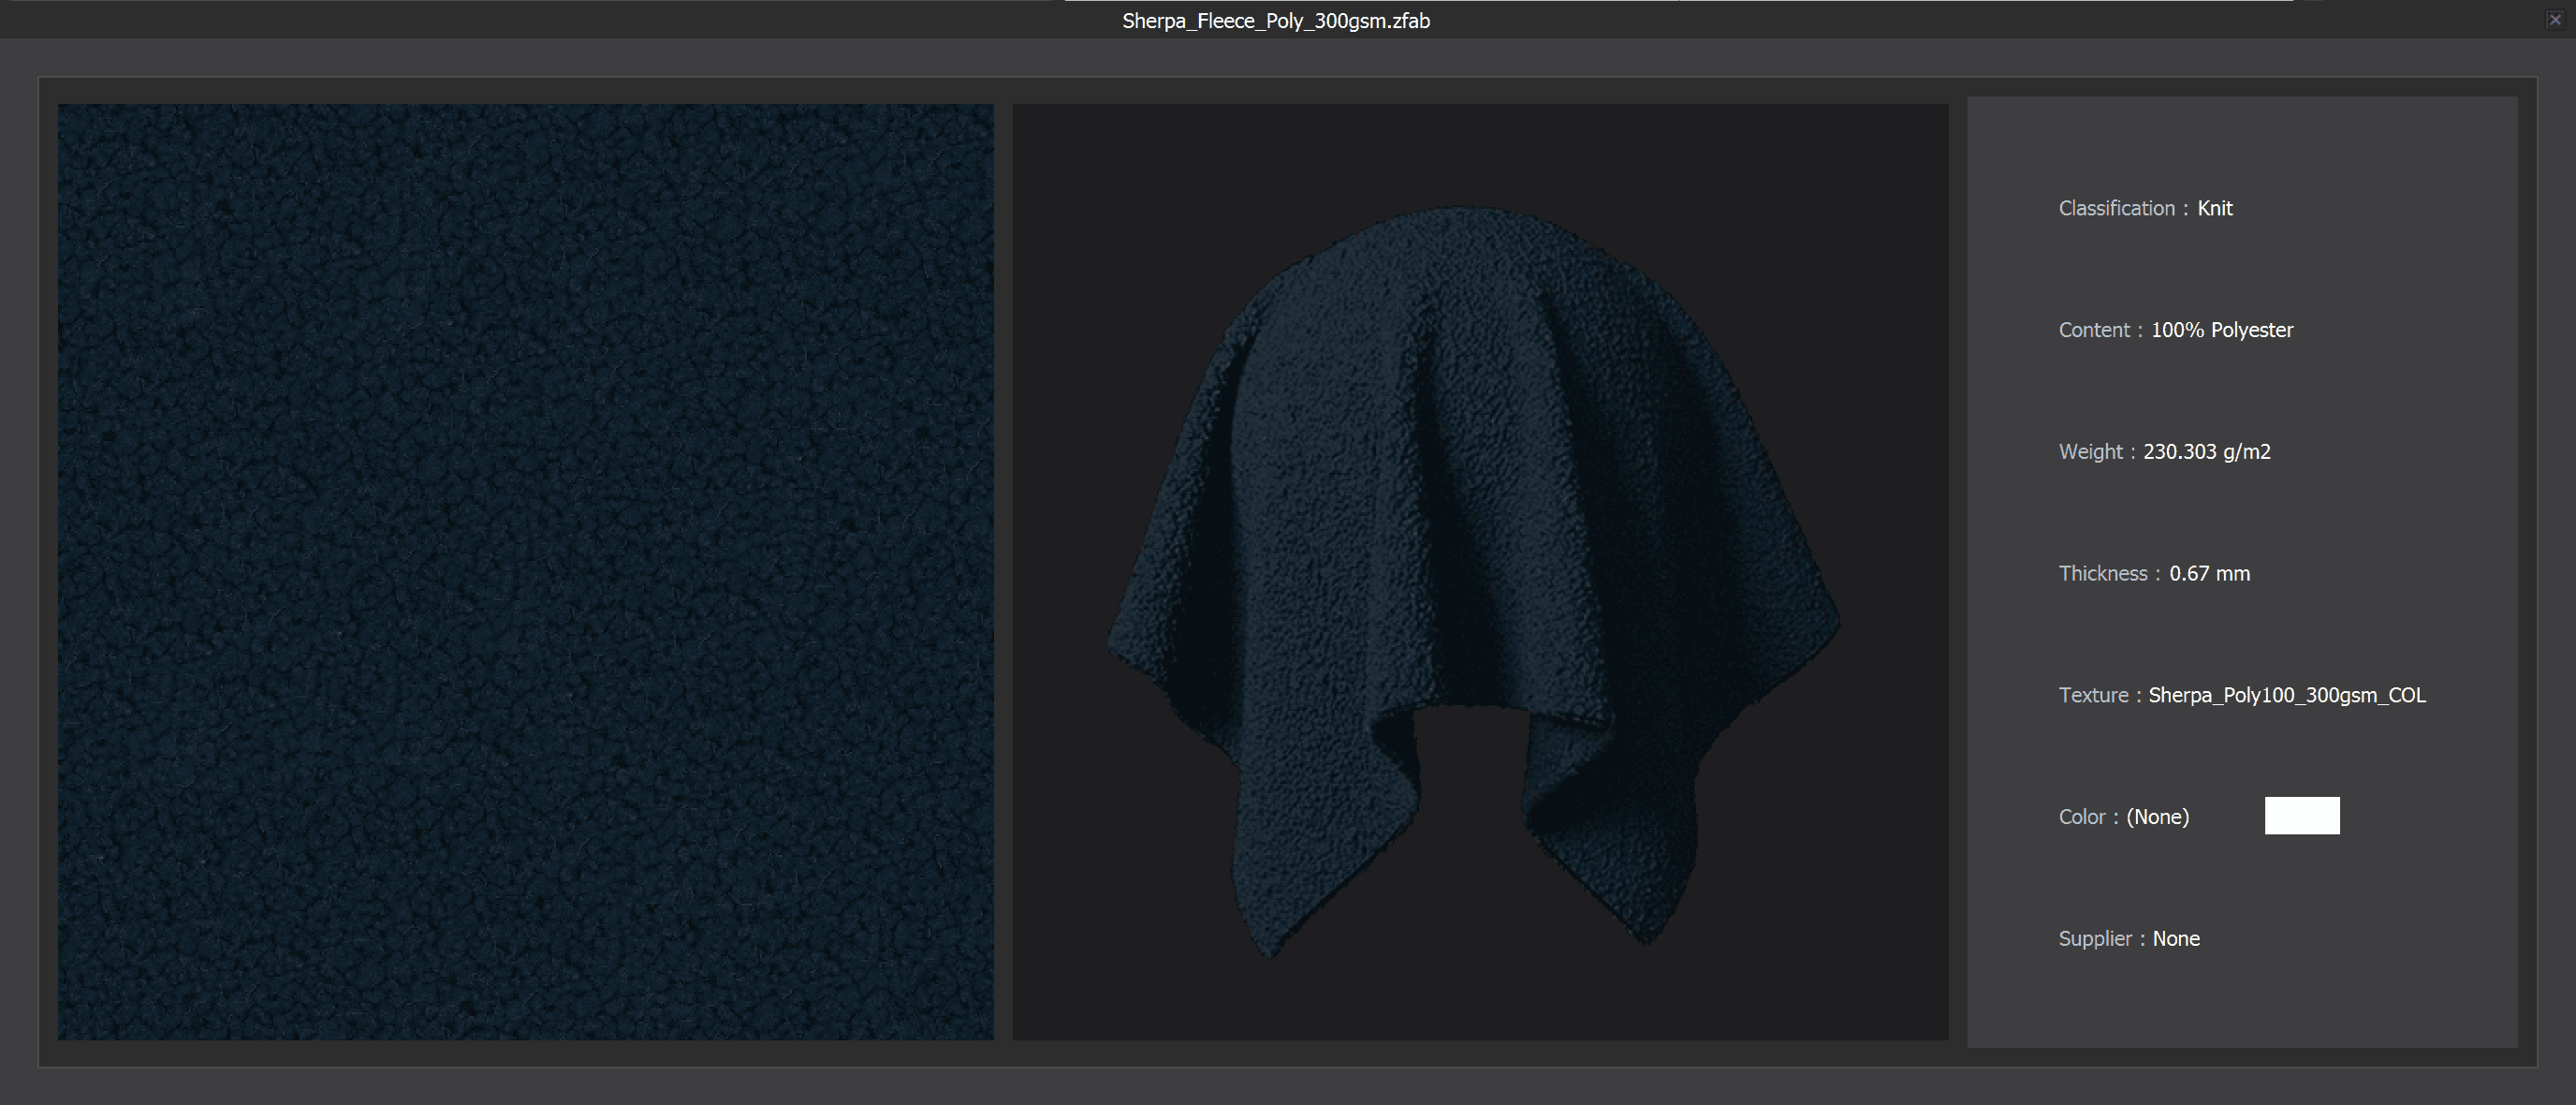Close the fabric info window
This screenshot has height=1105, width=2576.
[x=2554, y=19]
